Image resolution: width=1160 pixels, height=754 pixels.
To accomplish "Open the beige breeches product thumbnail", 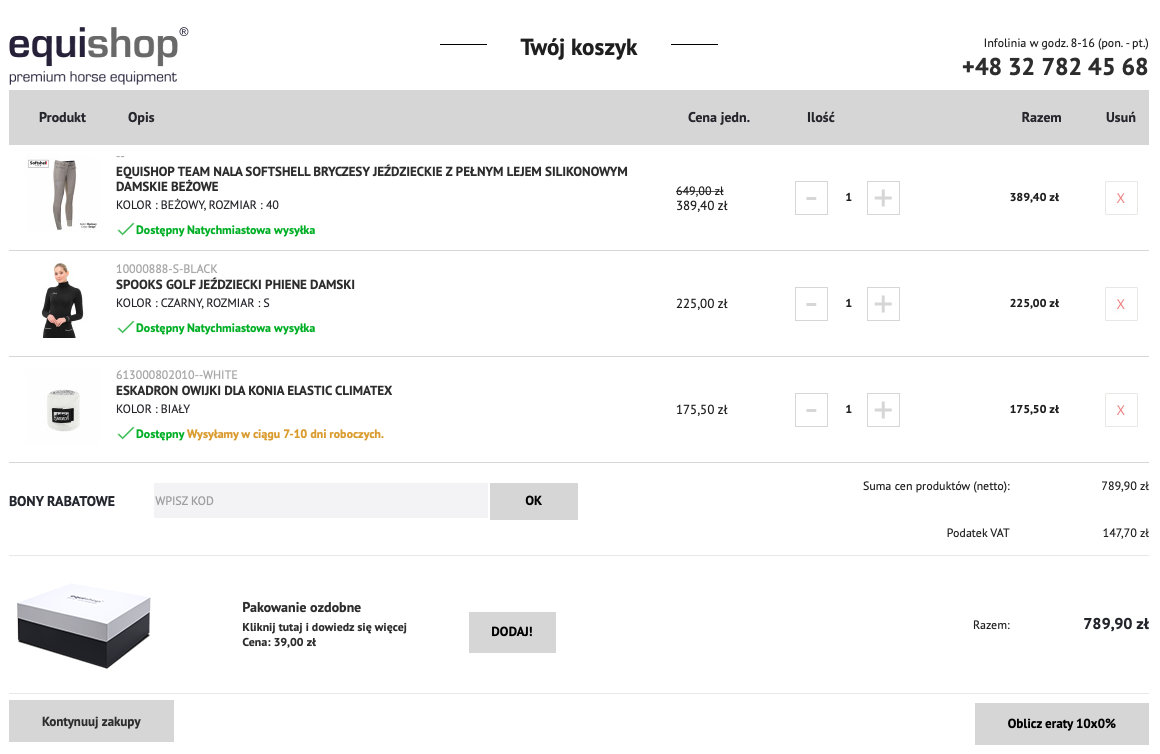I will point(63,195).
